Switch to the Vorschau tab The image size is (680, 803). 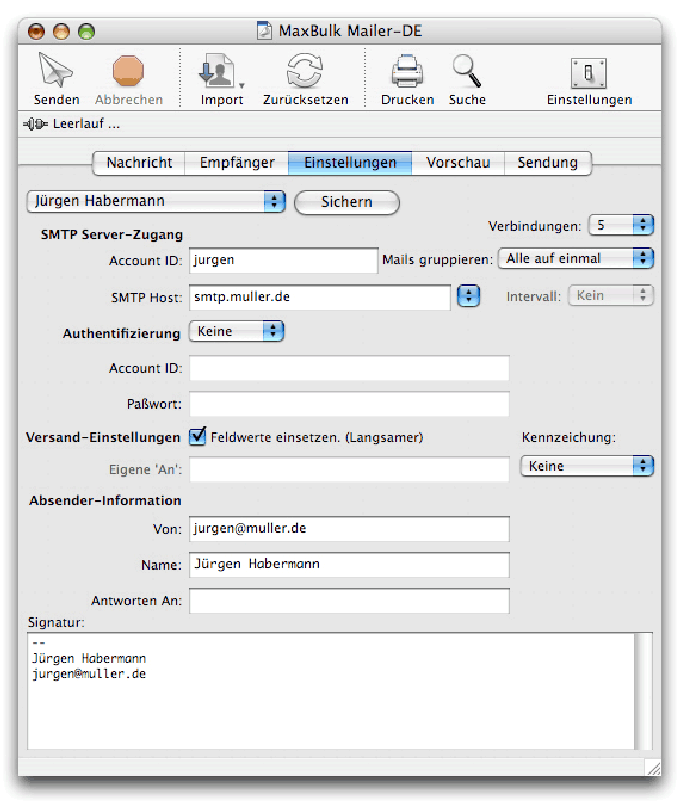[458, 163]
